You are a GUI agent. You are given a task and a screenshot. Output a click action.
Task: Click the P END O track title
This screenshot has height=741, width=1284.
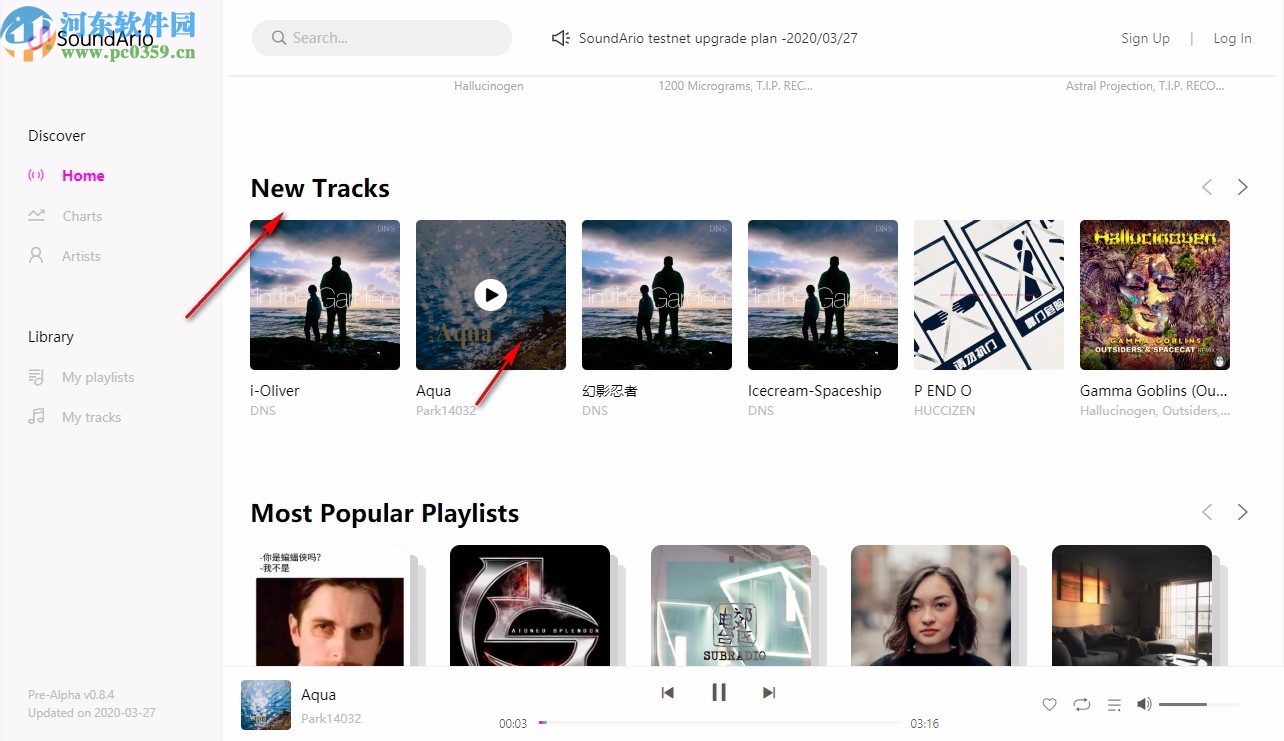pos(943,391)
